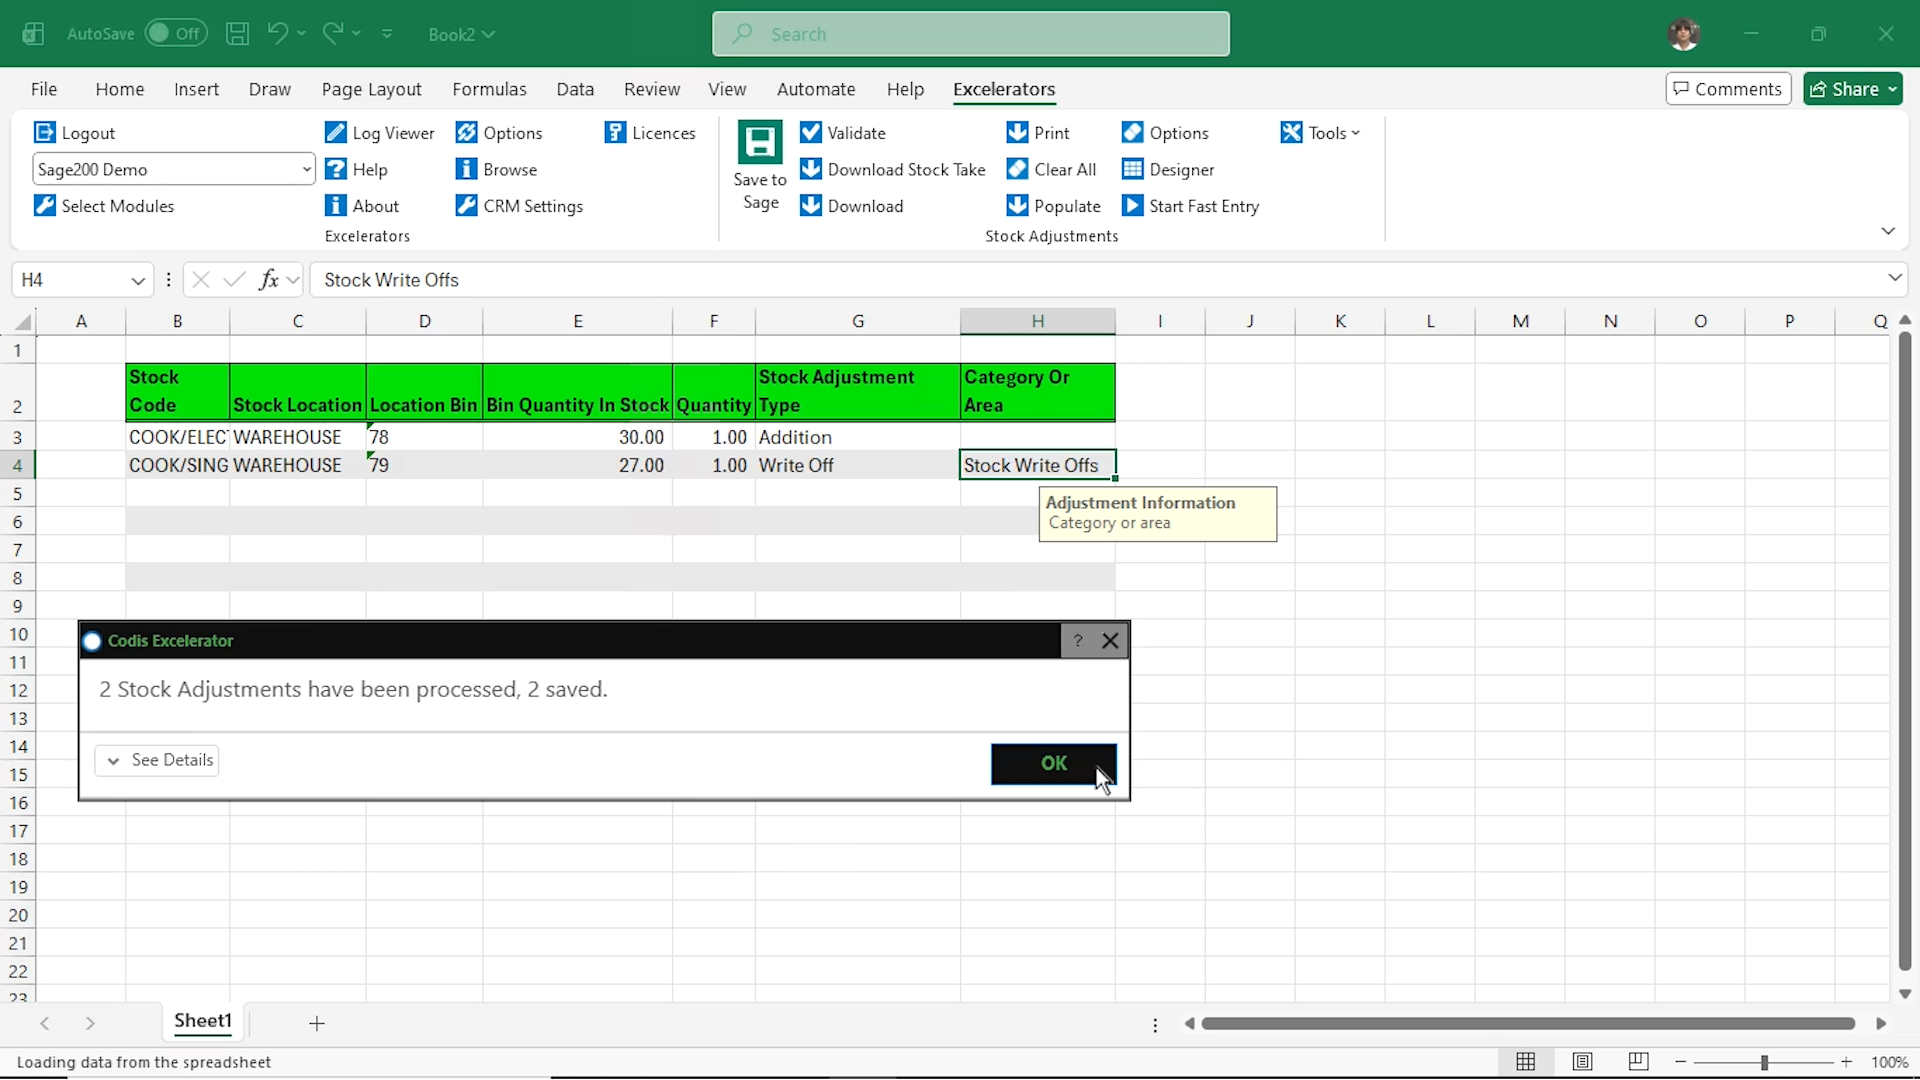Enable Page Break Preview view

pos(1638,1061)
